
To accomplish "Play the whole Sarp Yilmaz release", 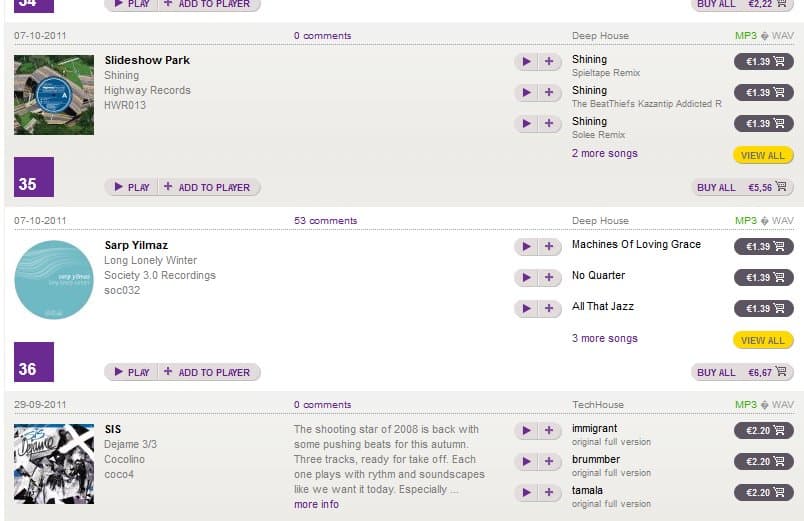I will coord(131,372).
